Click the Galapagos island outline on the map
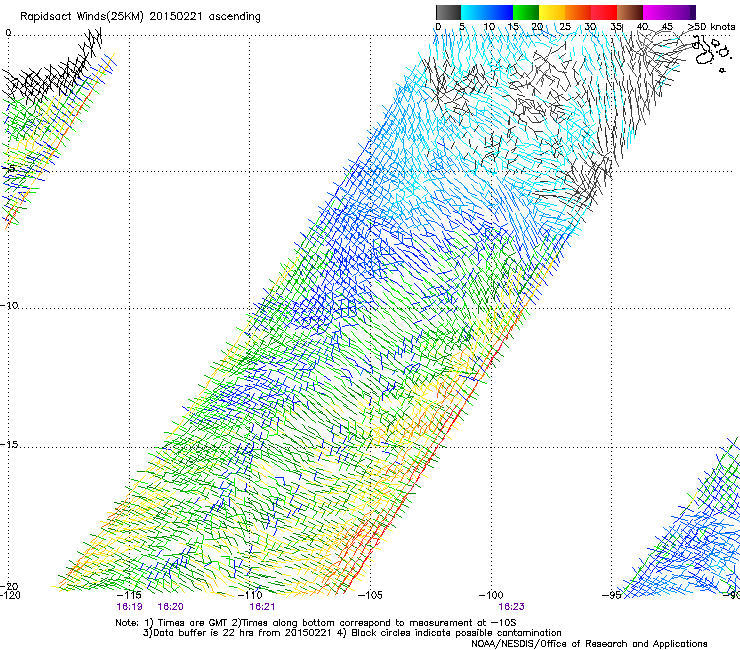 (x=704, y=56)
